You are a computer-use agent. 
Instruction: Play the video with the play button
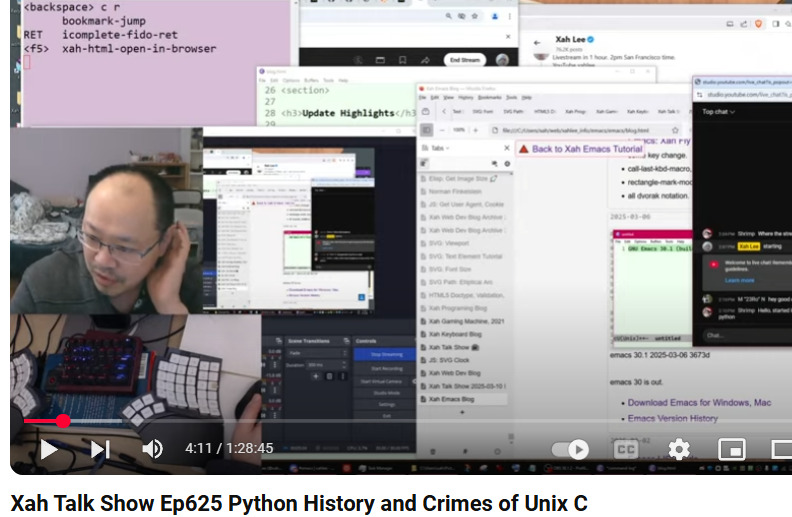point(49,449)
